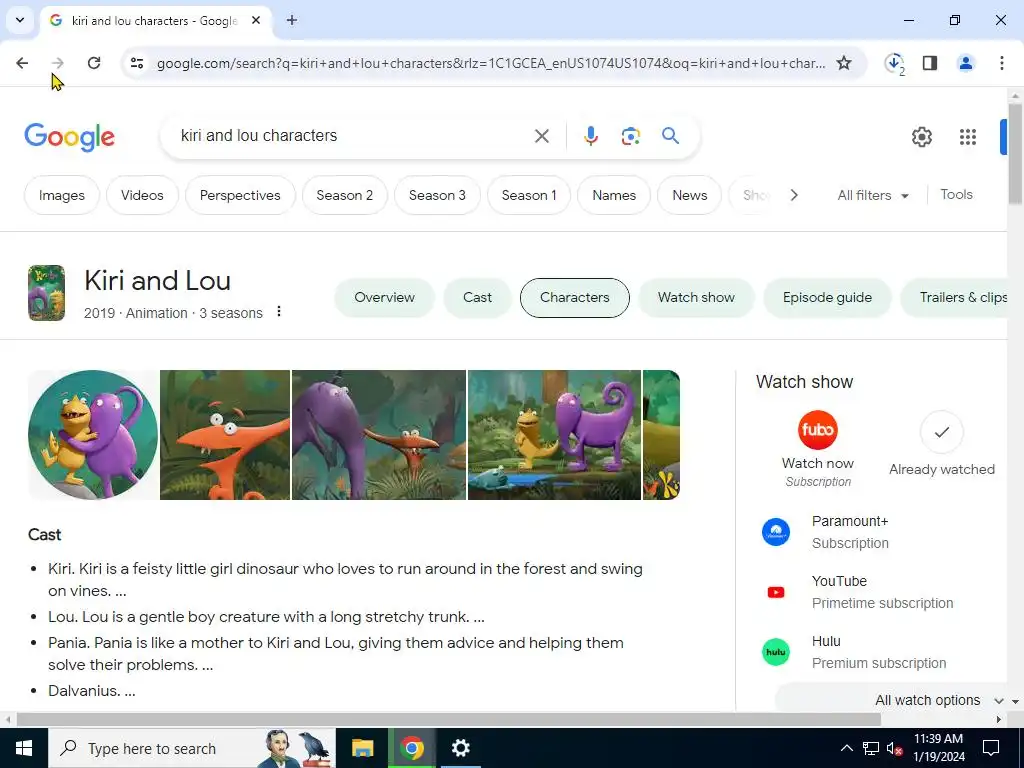Viewport: 1024px width, 768px height.
Task: Select the Characters chip
Action: [575, 298]
